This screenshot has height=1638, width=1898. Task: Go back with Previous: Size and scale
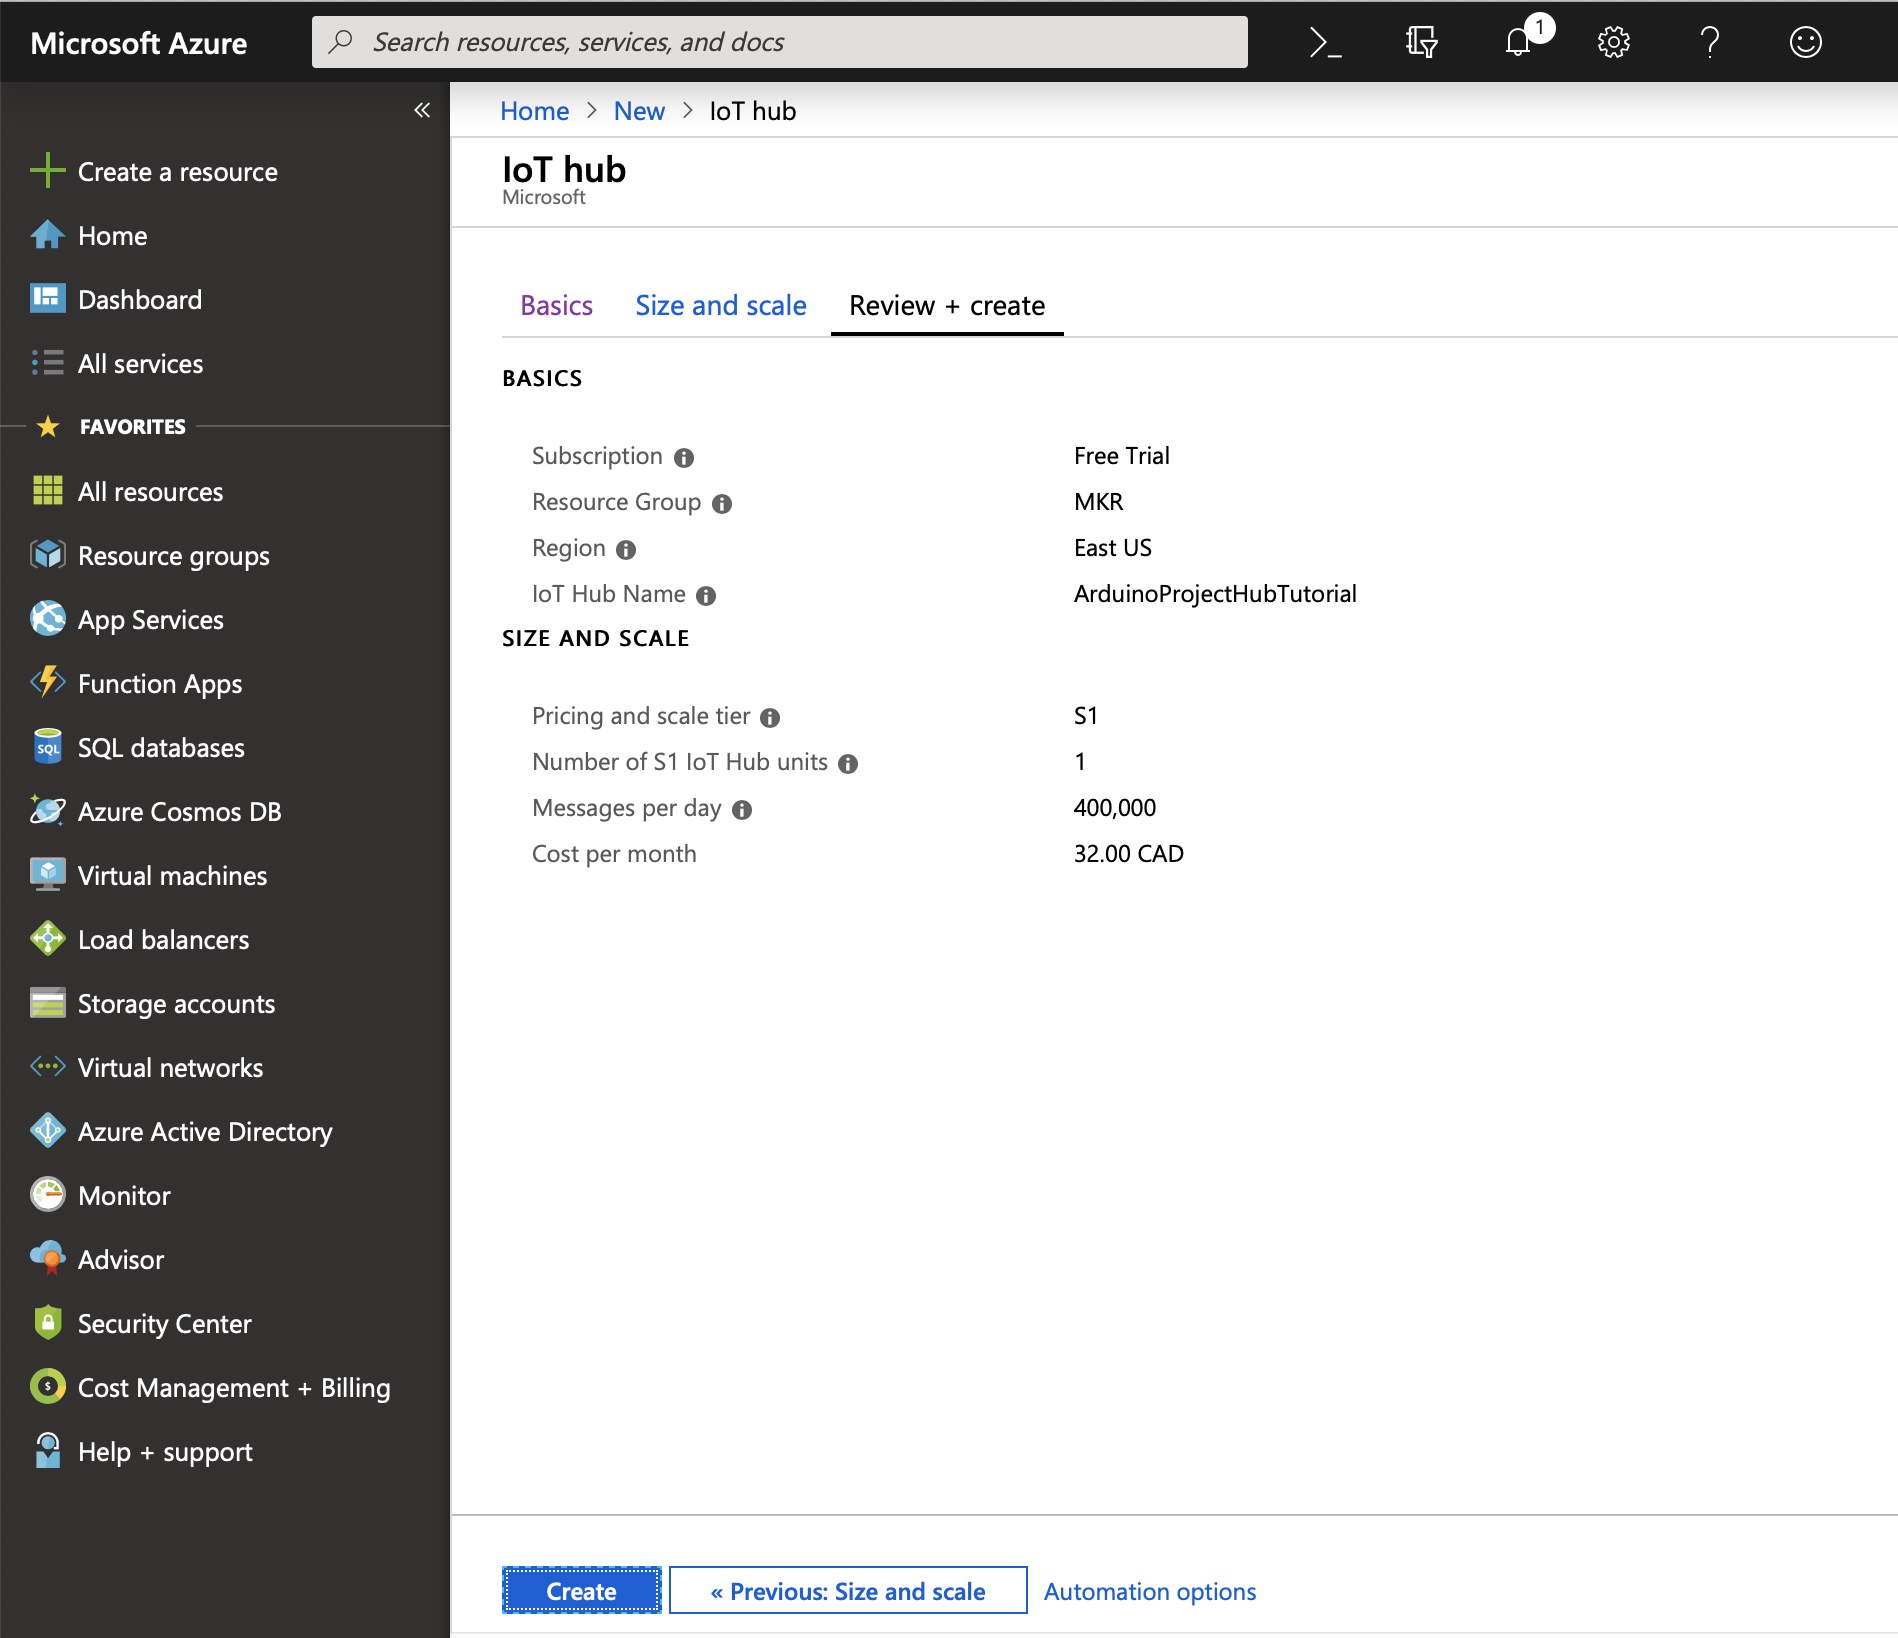pos(847,1590)
